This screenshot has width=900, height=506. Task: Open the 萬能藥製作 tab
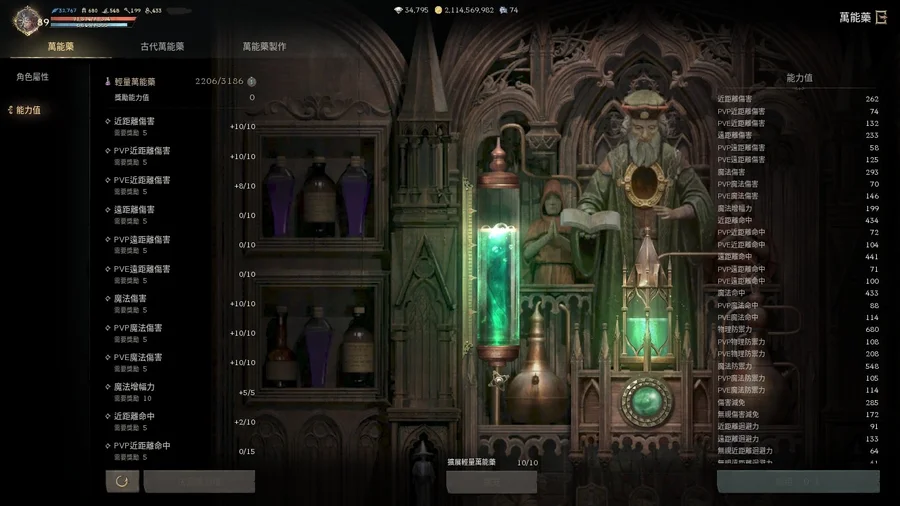264,47
